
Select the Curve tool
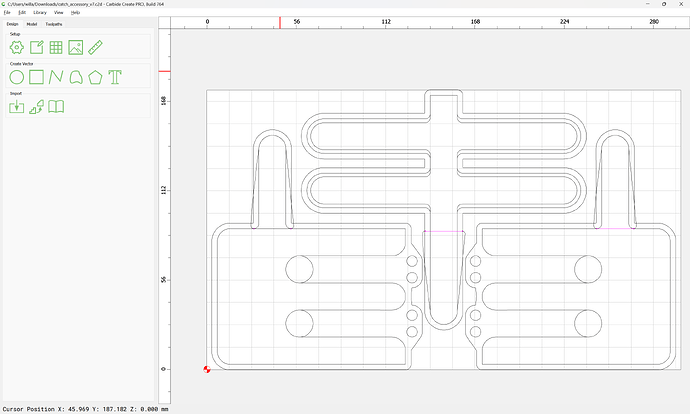coord(76,77)
